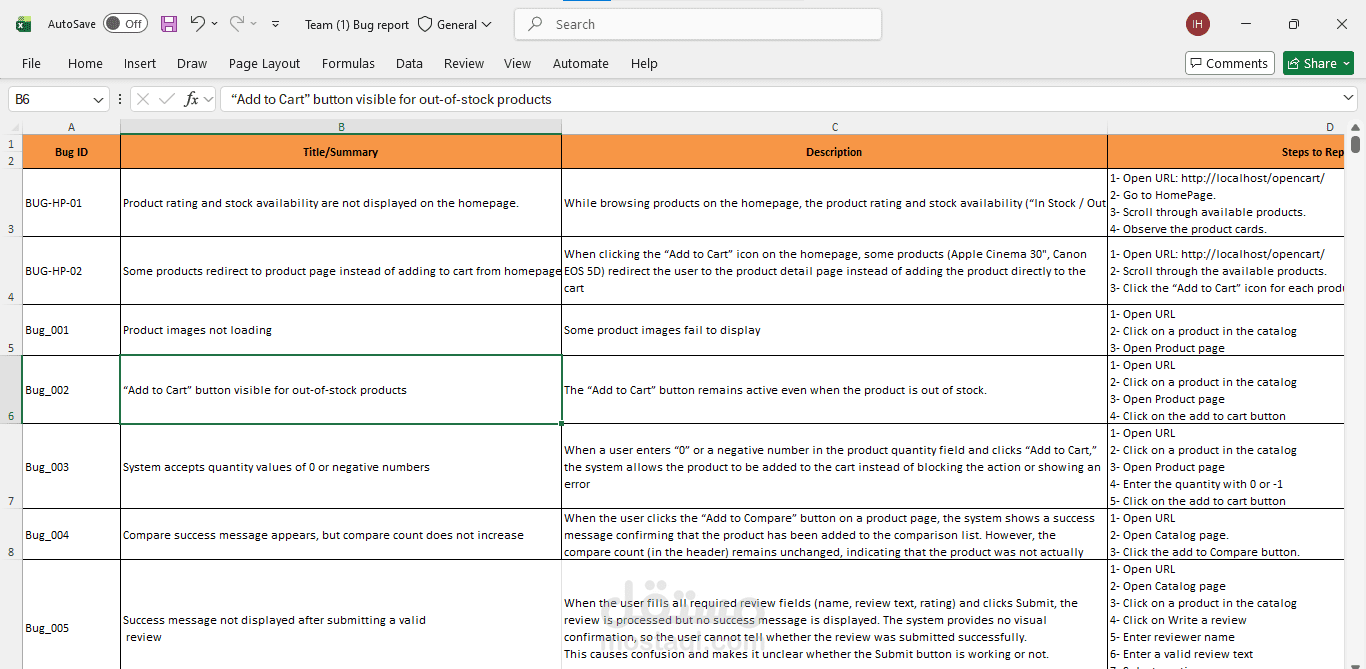This screenshot has width=1366, height=669.
Task: Click the Redo arrow icon
Action: point(237,23)
